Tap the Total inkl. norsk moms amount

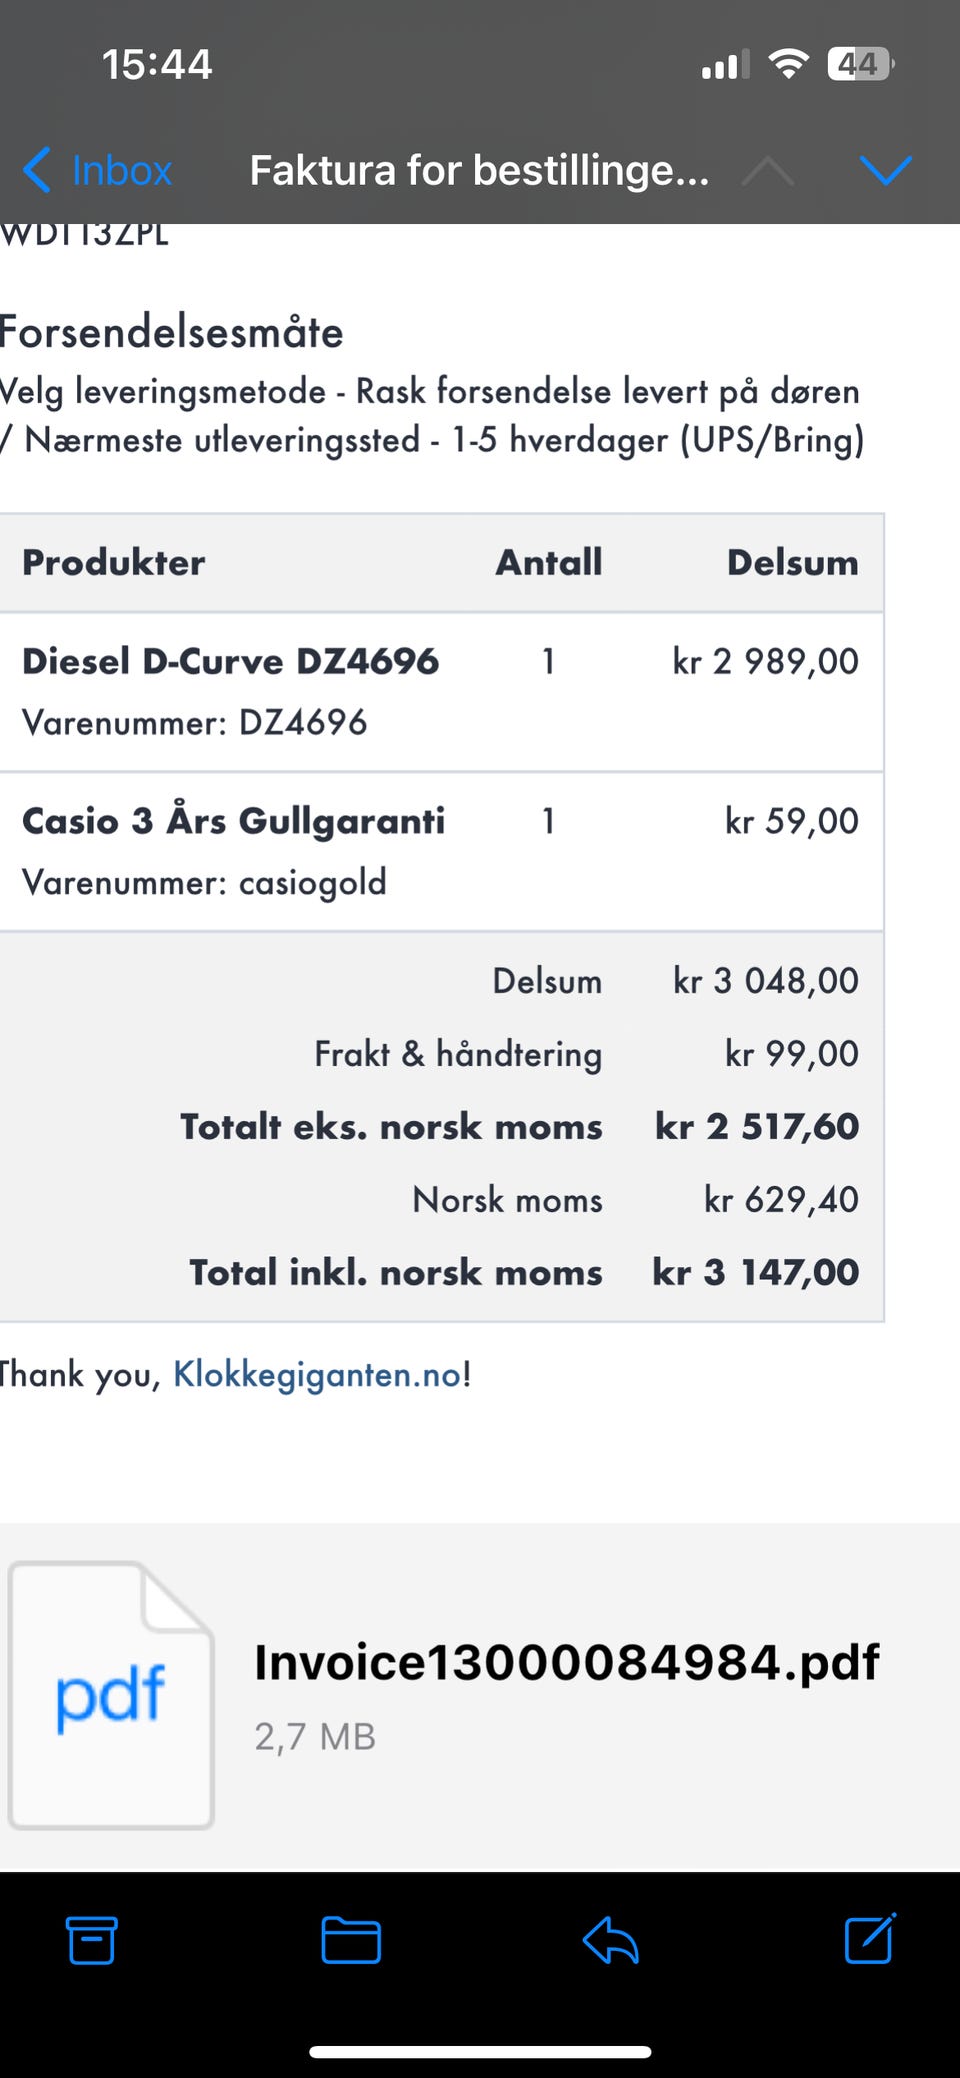[755, 1272]
